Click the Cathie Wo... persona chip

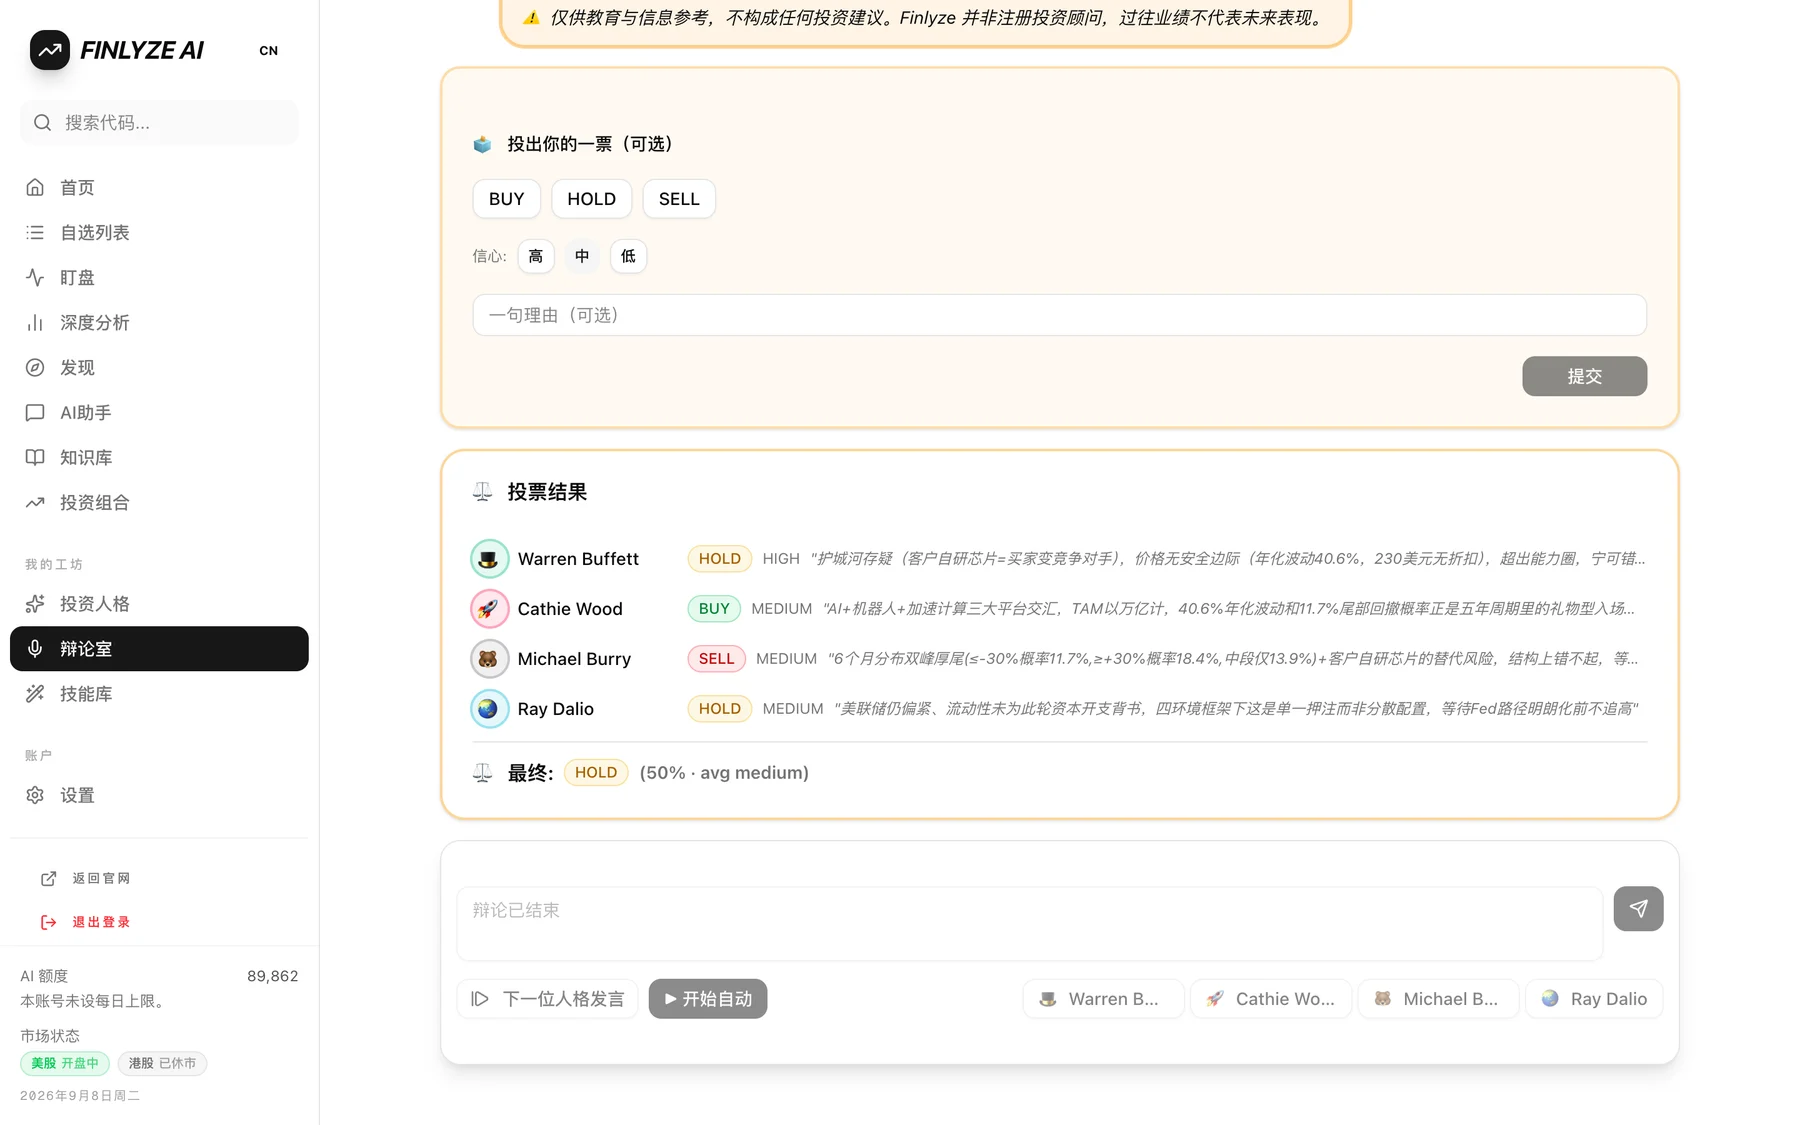pyautogui.click(x=1271, y=998)
